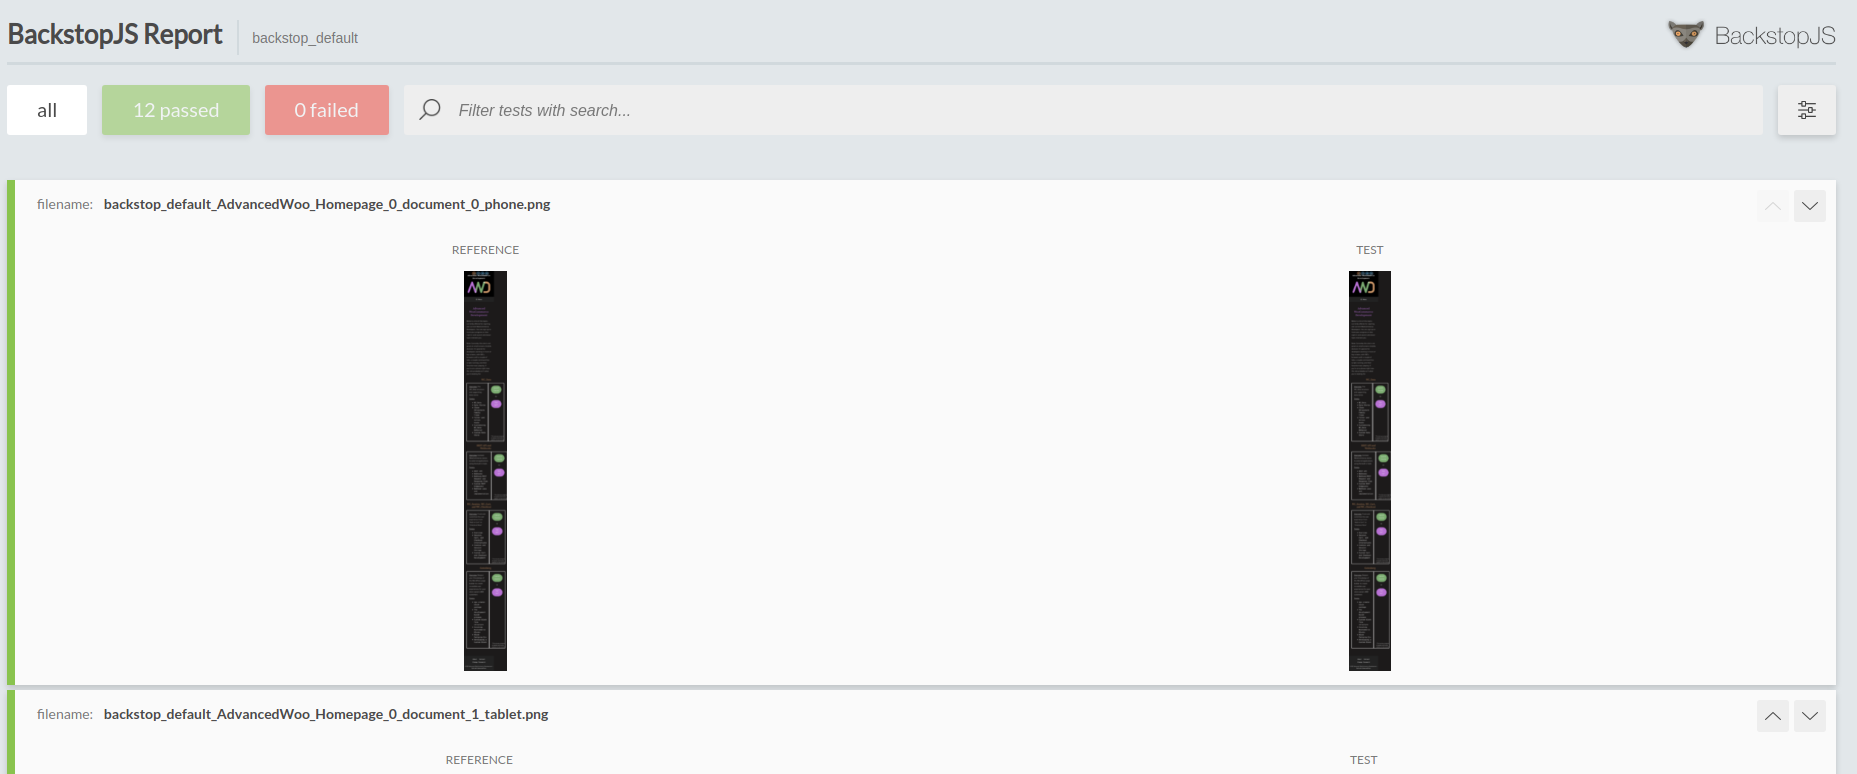This screenshot has height=774, width=1857.
Task: Jump to next test from phone.png card
Action: [1810, 206]
